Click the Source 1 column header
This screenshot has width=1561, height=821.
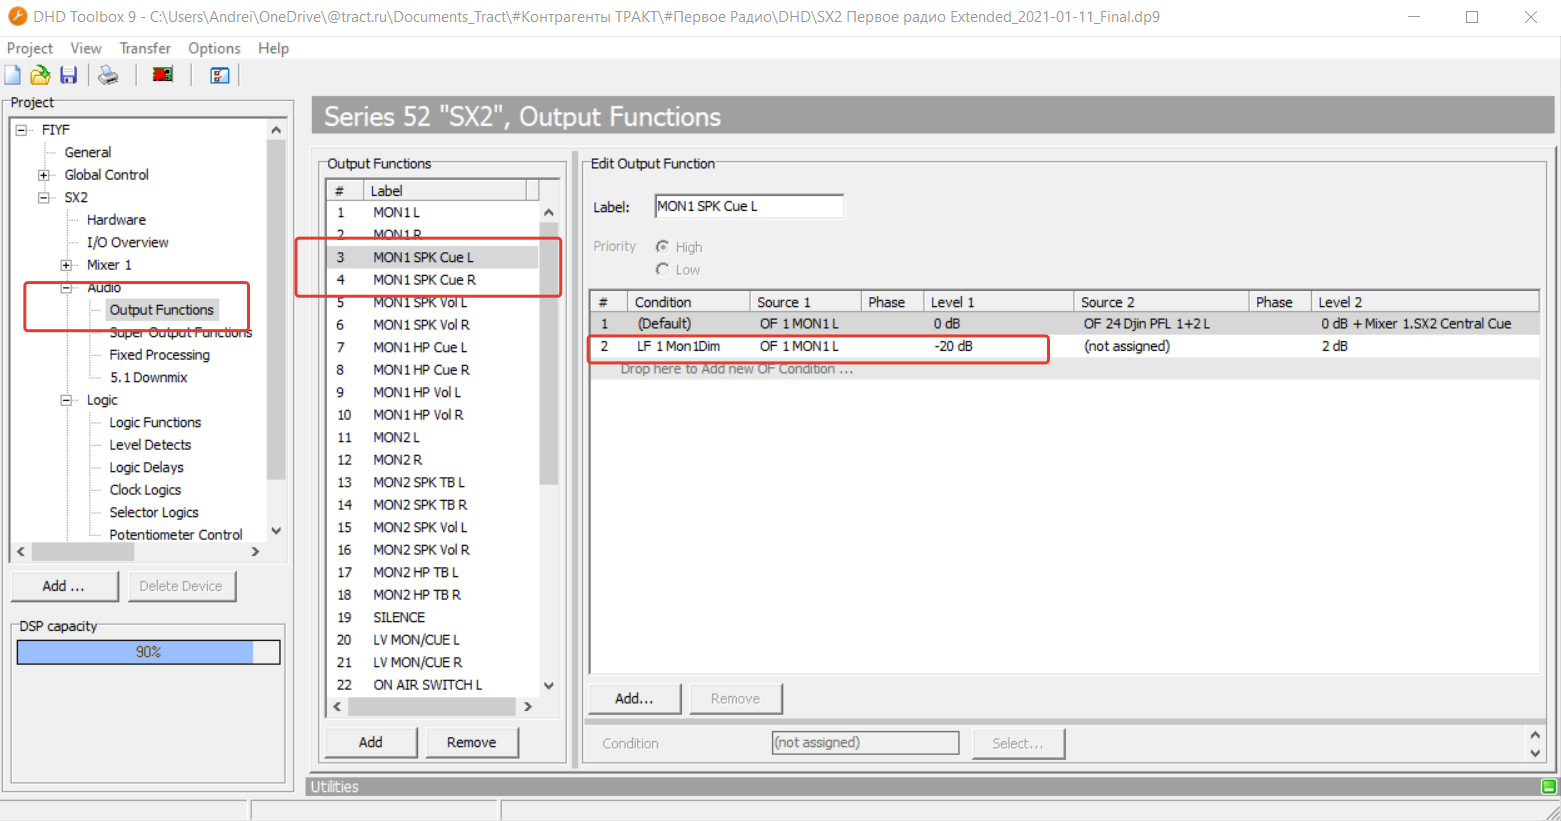click(x=805, y=302)
